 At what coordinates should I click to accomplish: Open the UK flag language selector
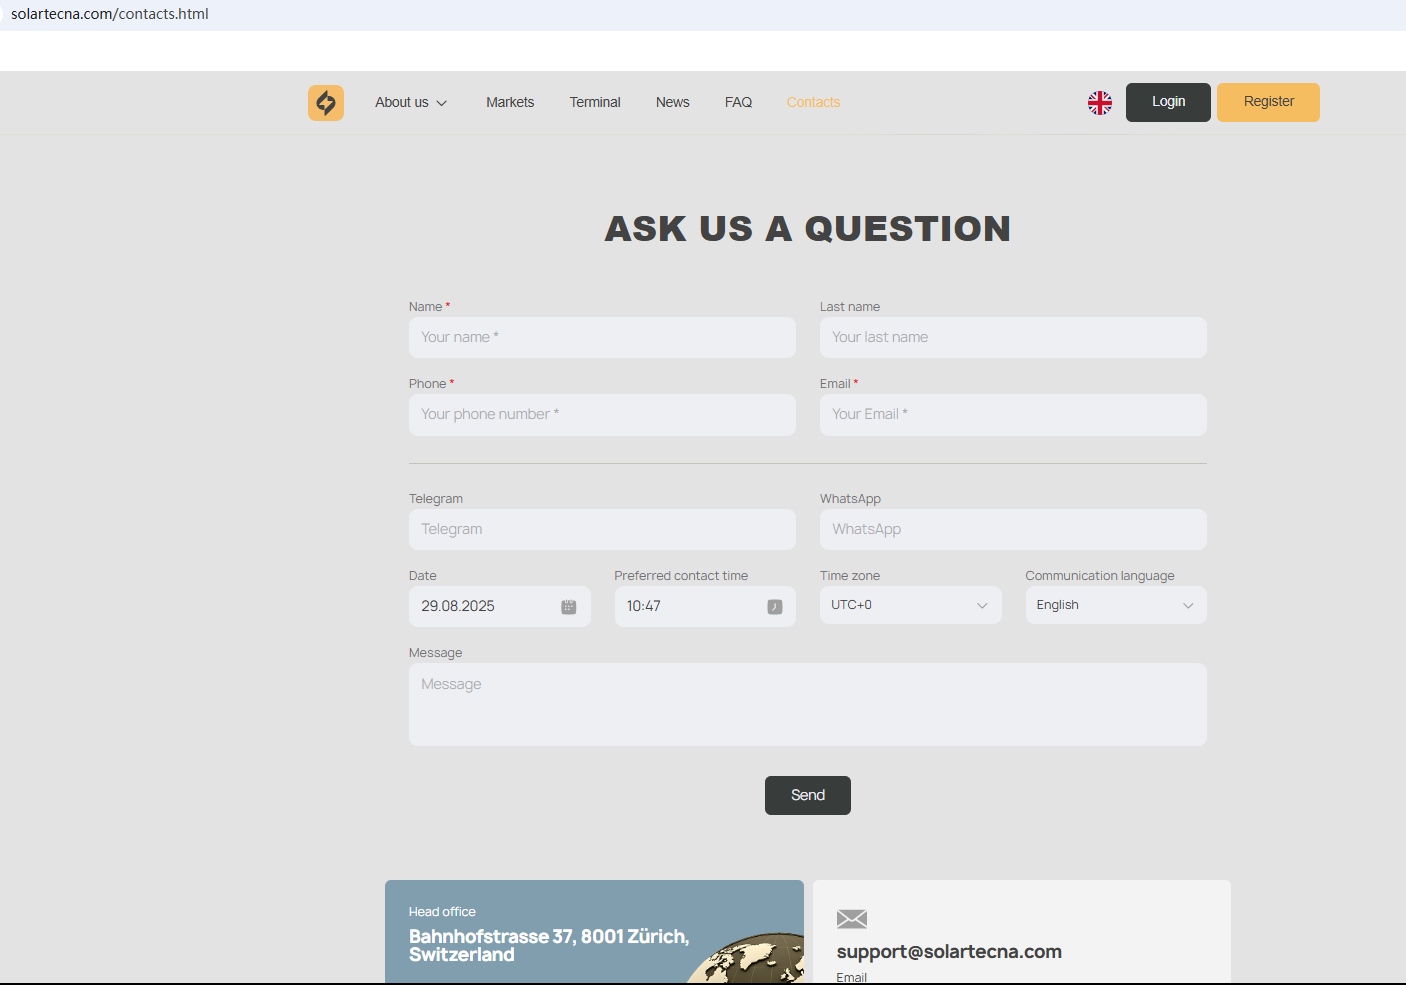coord(1099,103)
